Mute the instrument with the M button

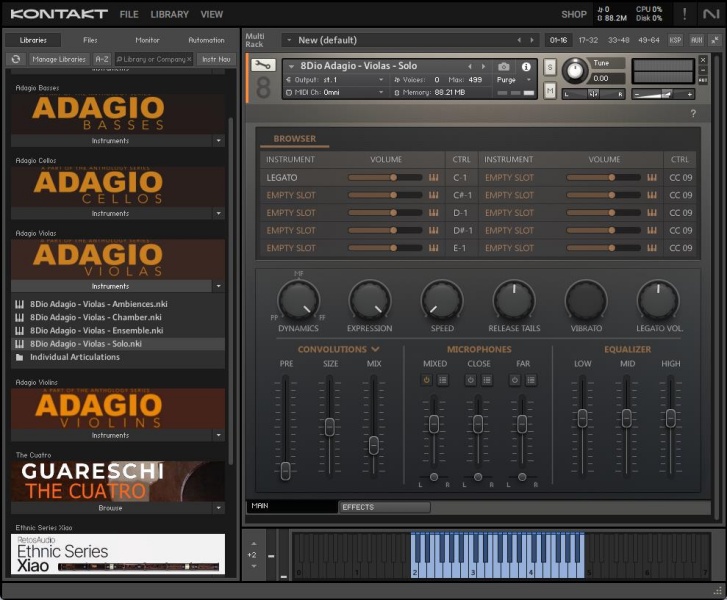click(x=550, y=91)
